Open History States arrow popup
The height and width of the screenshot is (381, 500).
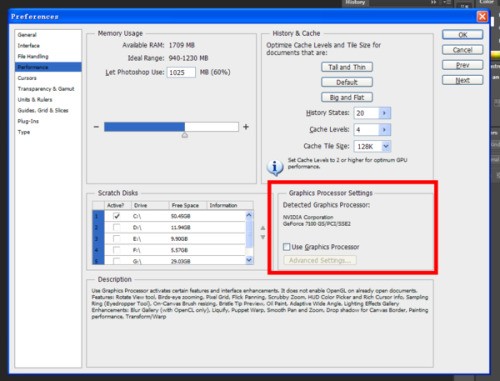click(x=385, y=113)
